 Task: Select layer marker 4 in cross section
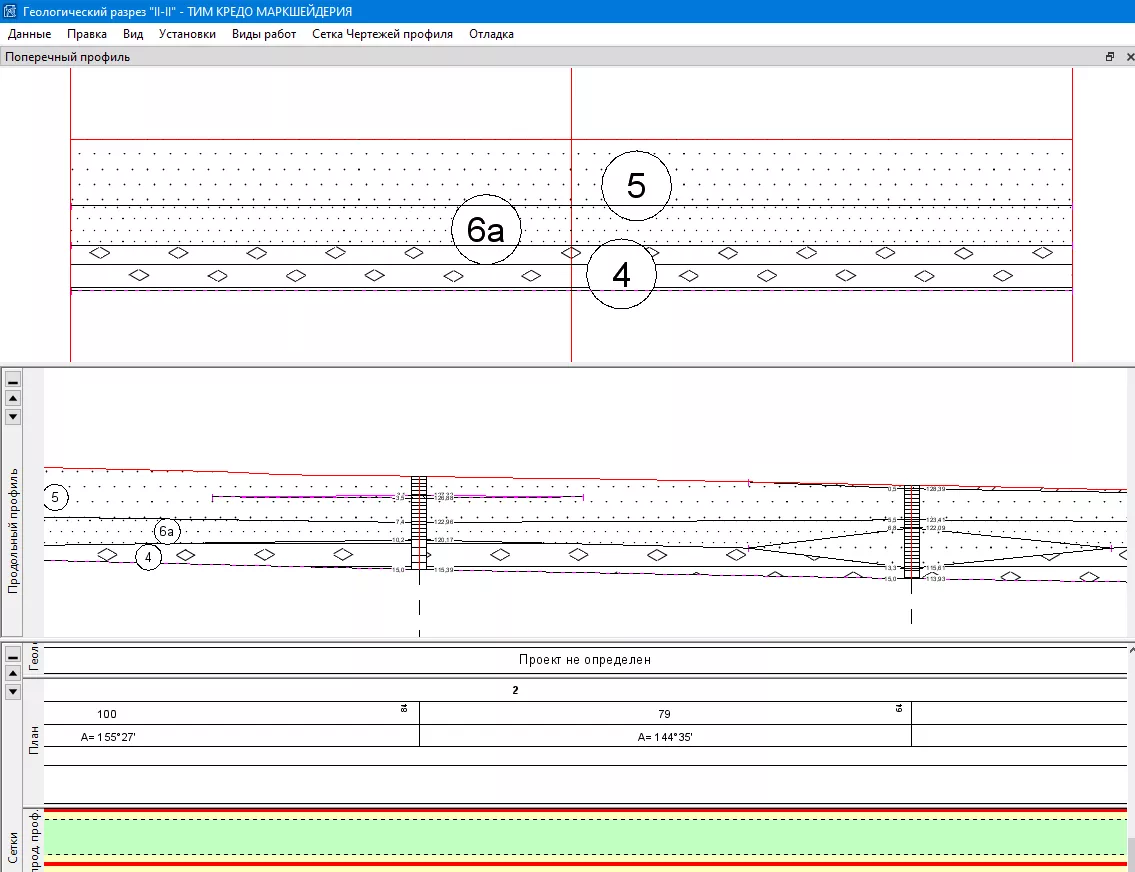point(621,275)
